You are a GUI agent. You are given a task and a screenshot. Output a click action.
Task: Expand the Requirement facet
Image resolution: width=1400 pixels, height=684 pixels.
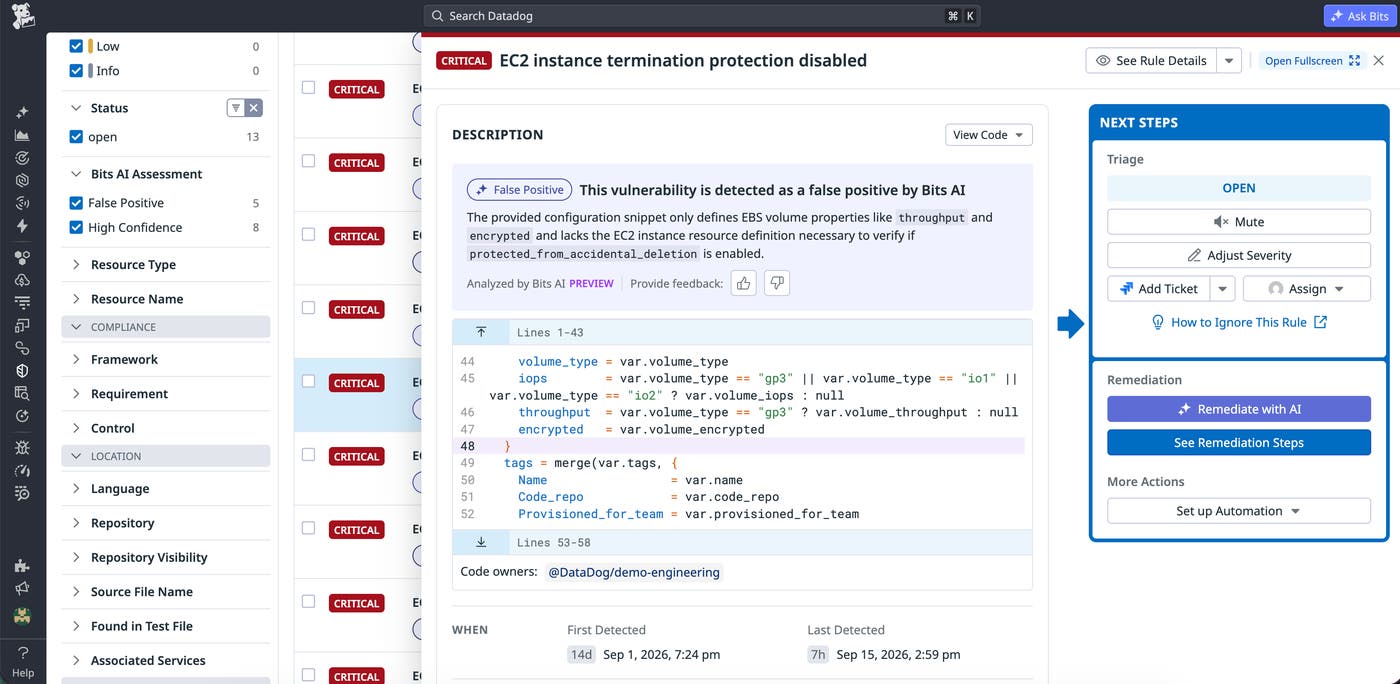(x=76, y=394)
